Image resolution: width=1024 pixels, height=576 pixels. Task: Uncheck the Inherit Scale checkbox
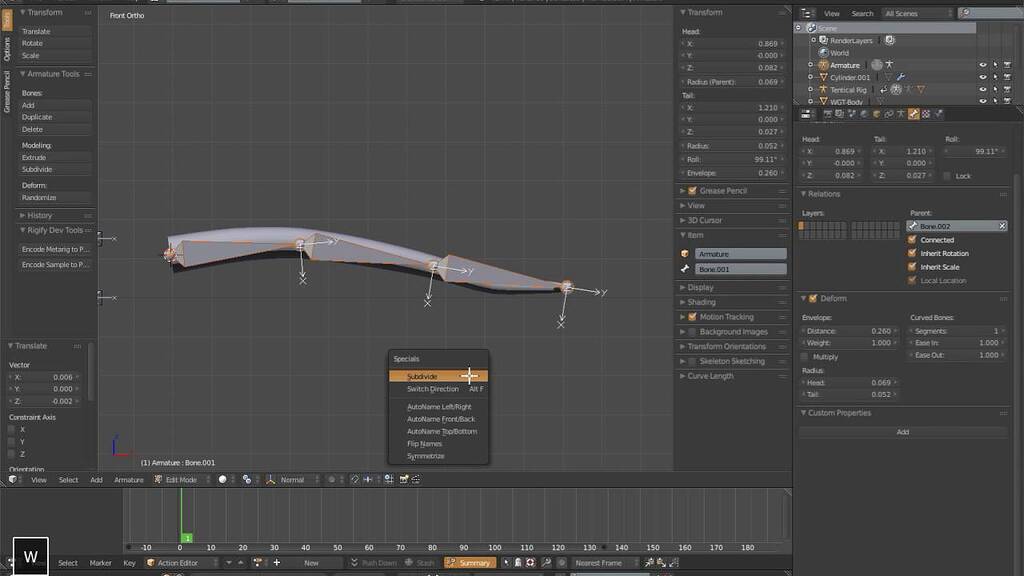point(912,266)
